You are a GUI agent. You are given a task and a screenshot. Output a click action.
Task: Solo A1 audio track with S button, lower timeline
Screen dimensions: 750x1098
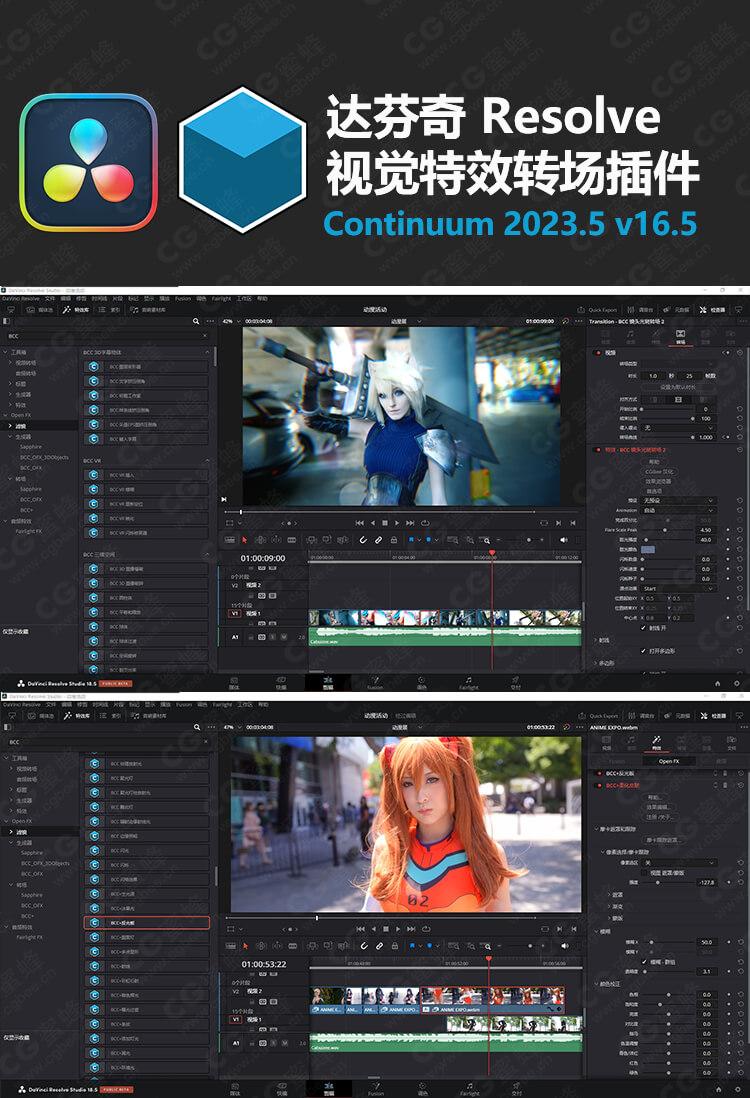[274, 1043]
